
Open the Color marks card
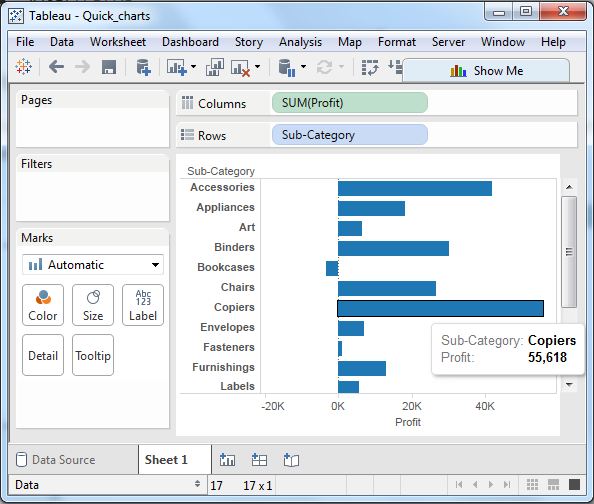pos(43,305)
